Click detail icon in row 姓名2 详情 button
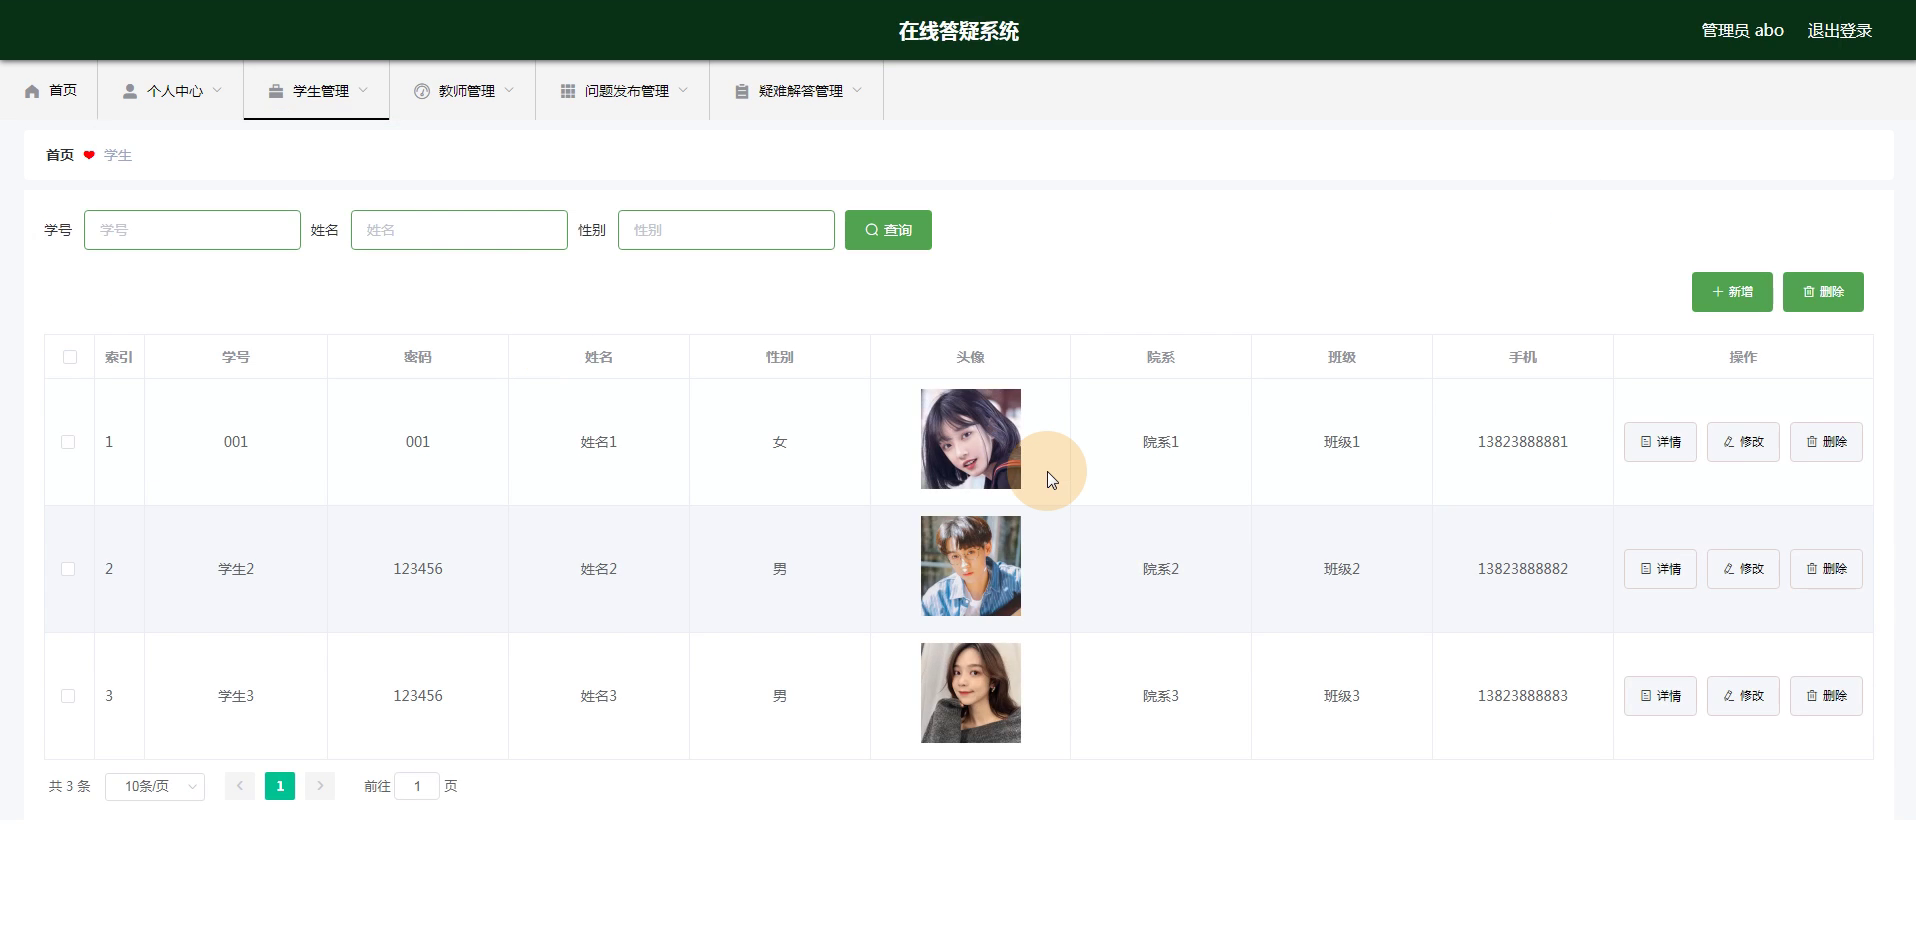Viewport: 1916px width, 936px height. click(x=1646, y=569)
